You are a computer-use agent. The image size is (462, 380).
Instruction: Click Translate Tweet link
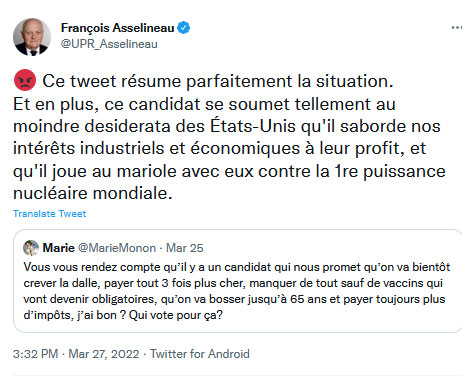(49, 214)
